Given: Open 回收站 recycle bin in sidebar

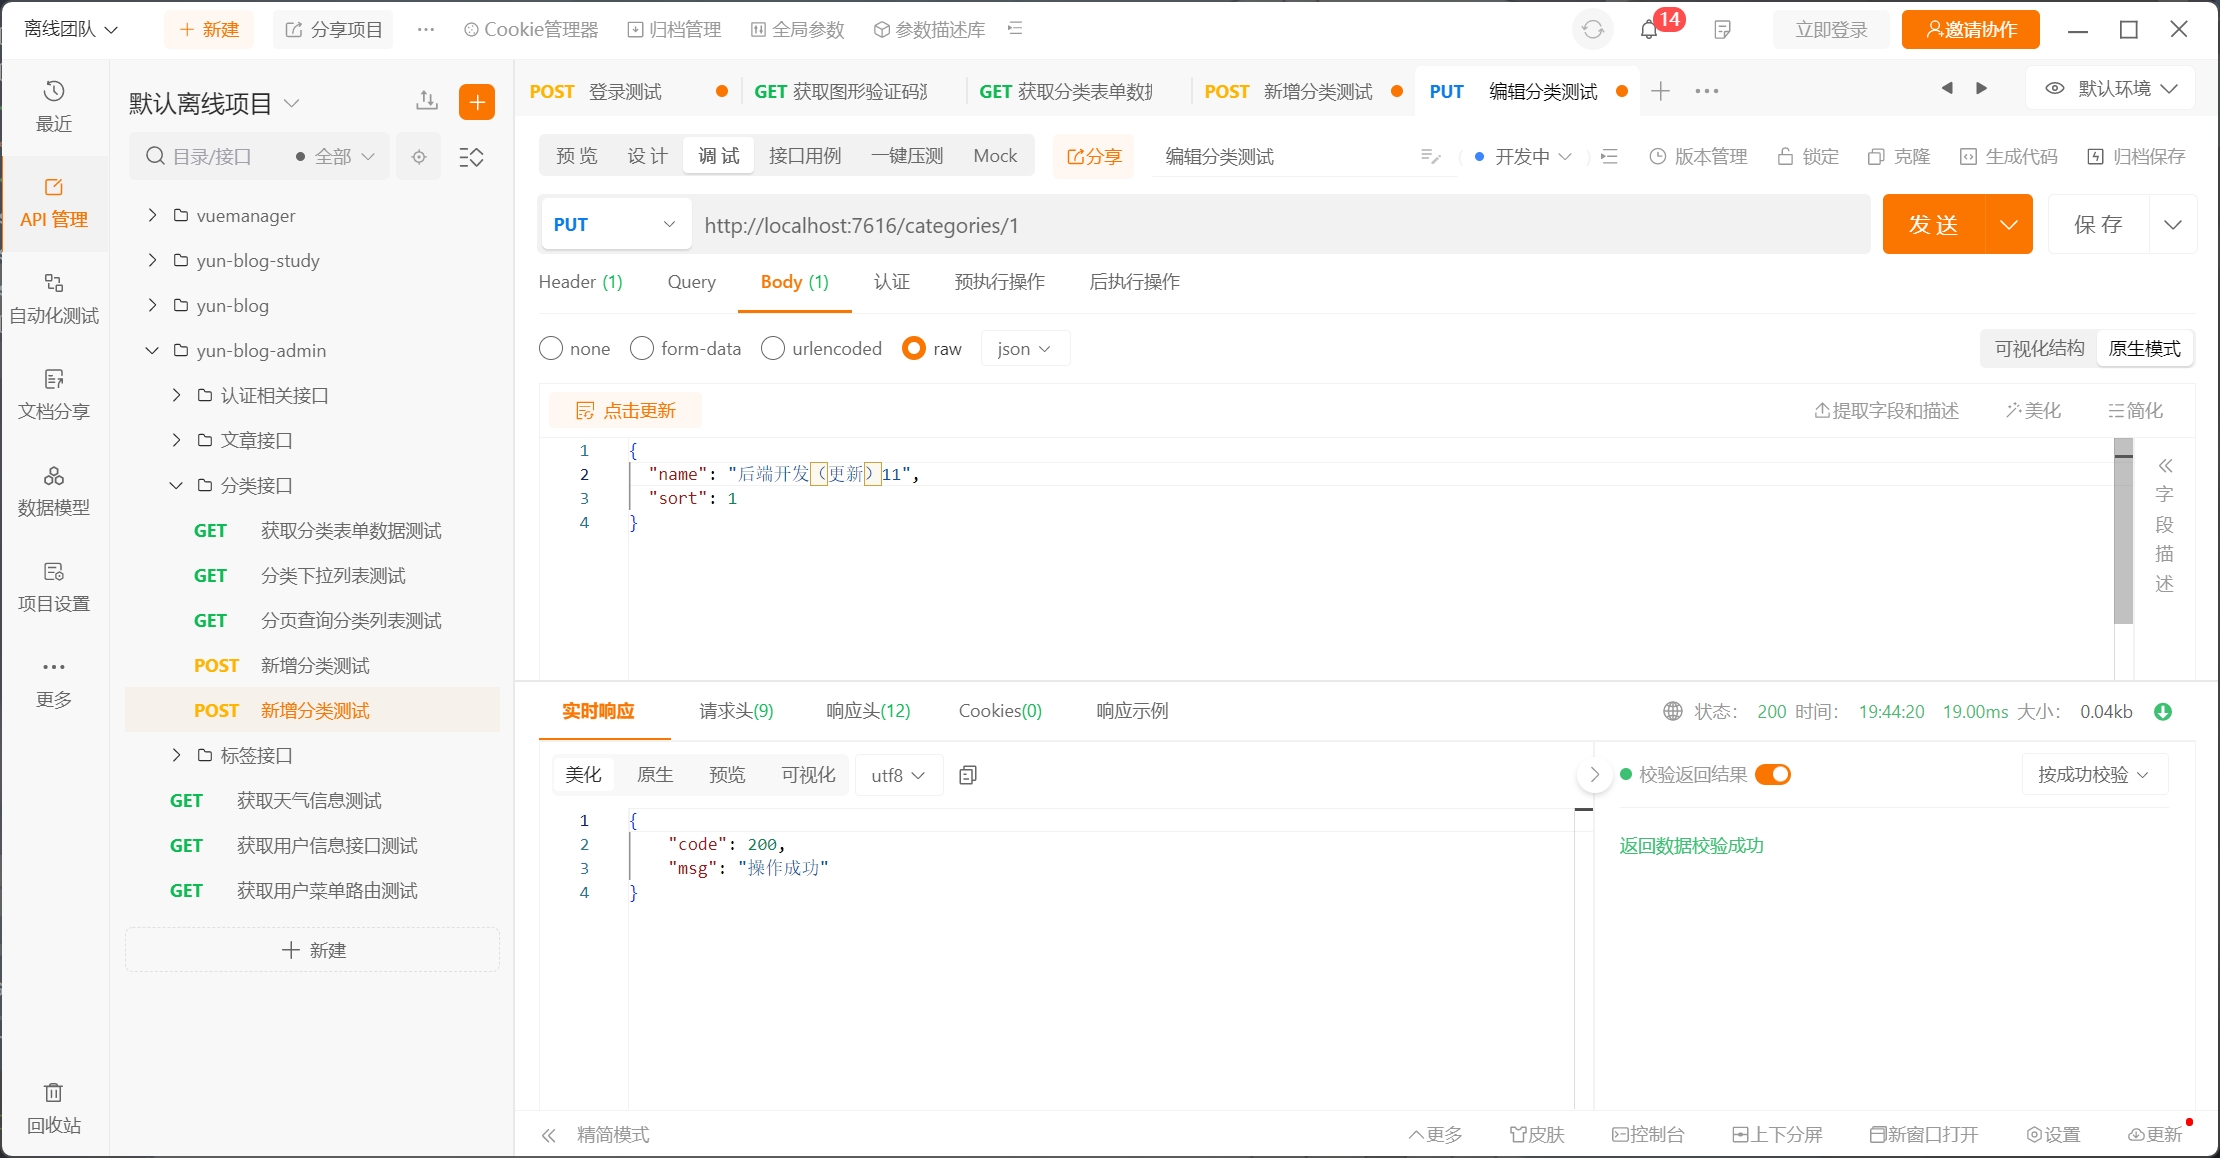Looking at the screenshot, I should [x=54, y=1108].
